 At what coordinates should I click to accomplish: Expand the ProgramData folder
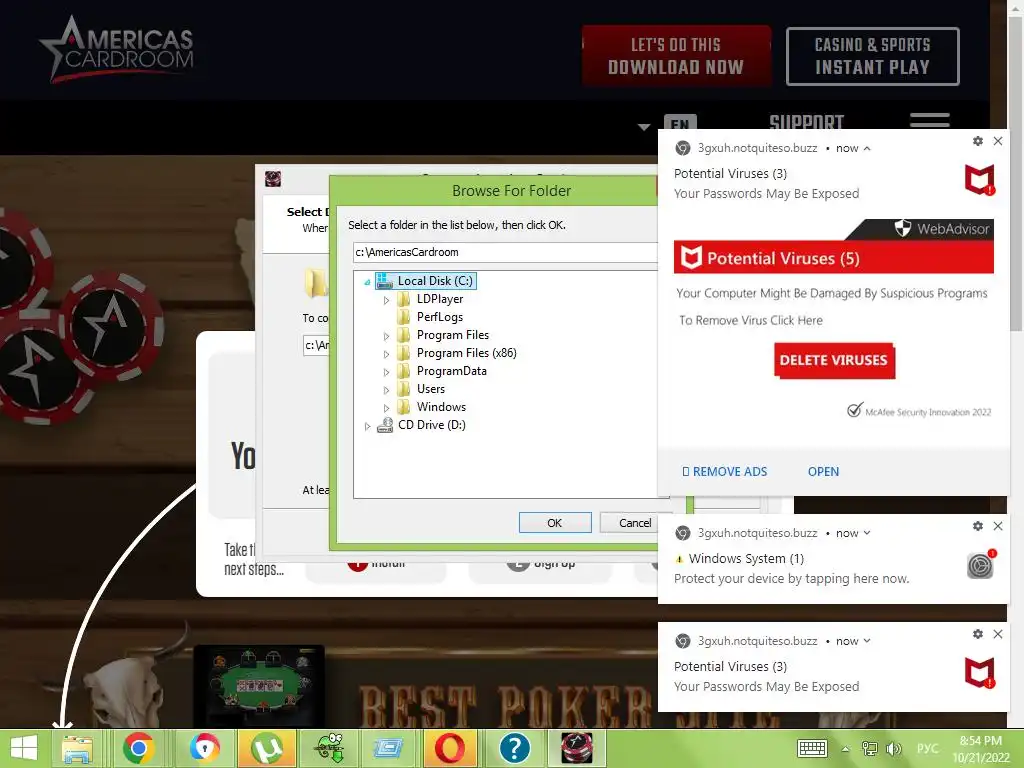[386, 372]
